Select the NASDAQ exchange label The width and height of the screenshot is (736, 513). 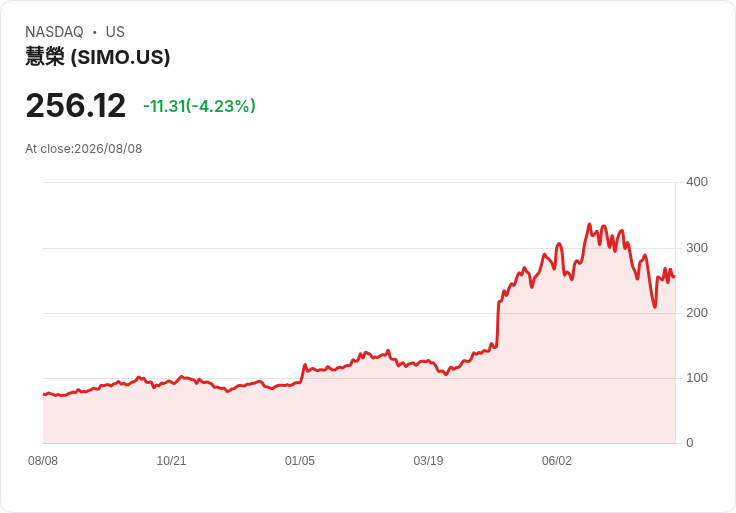click(x=54, y=32)
